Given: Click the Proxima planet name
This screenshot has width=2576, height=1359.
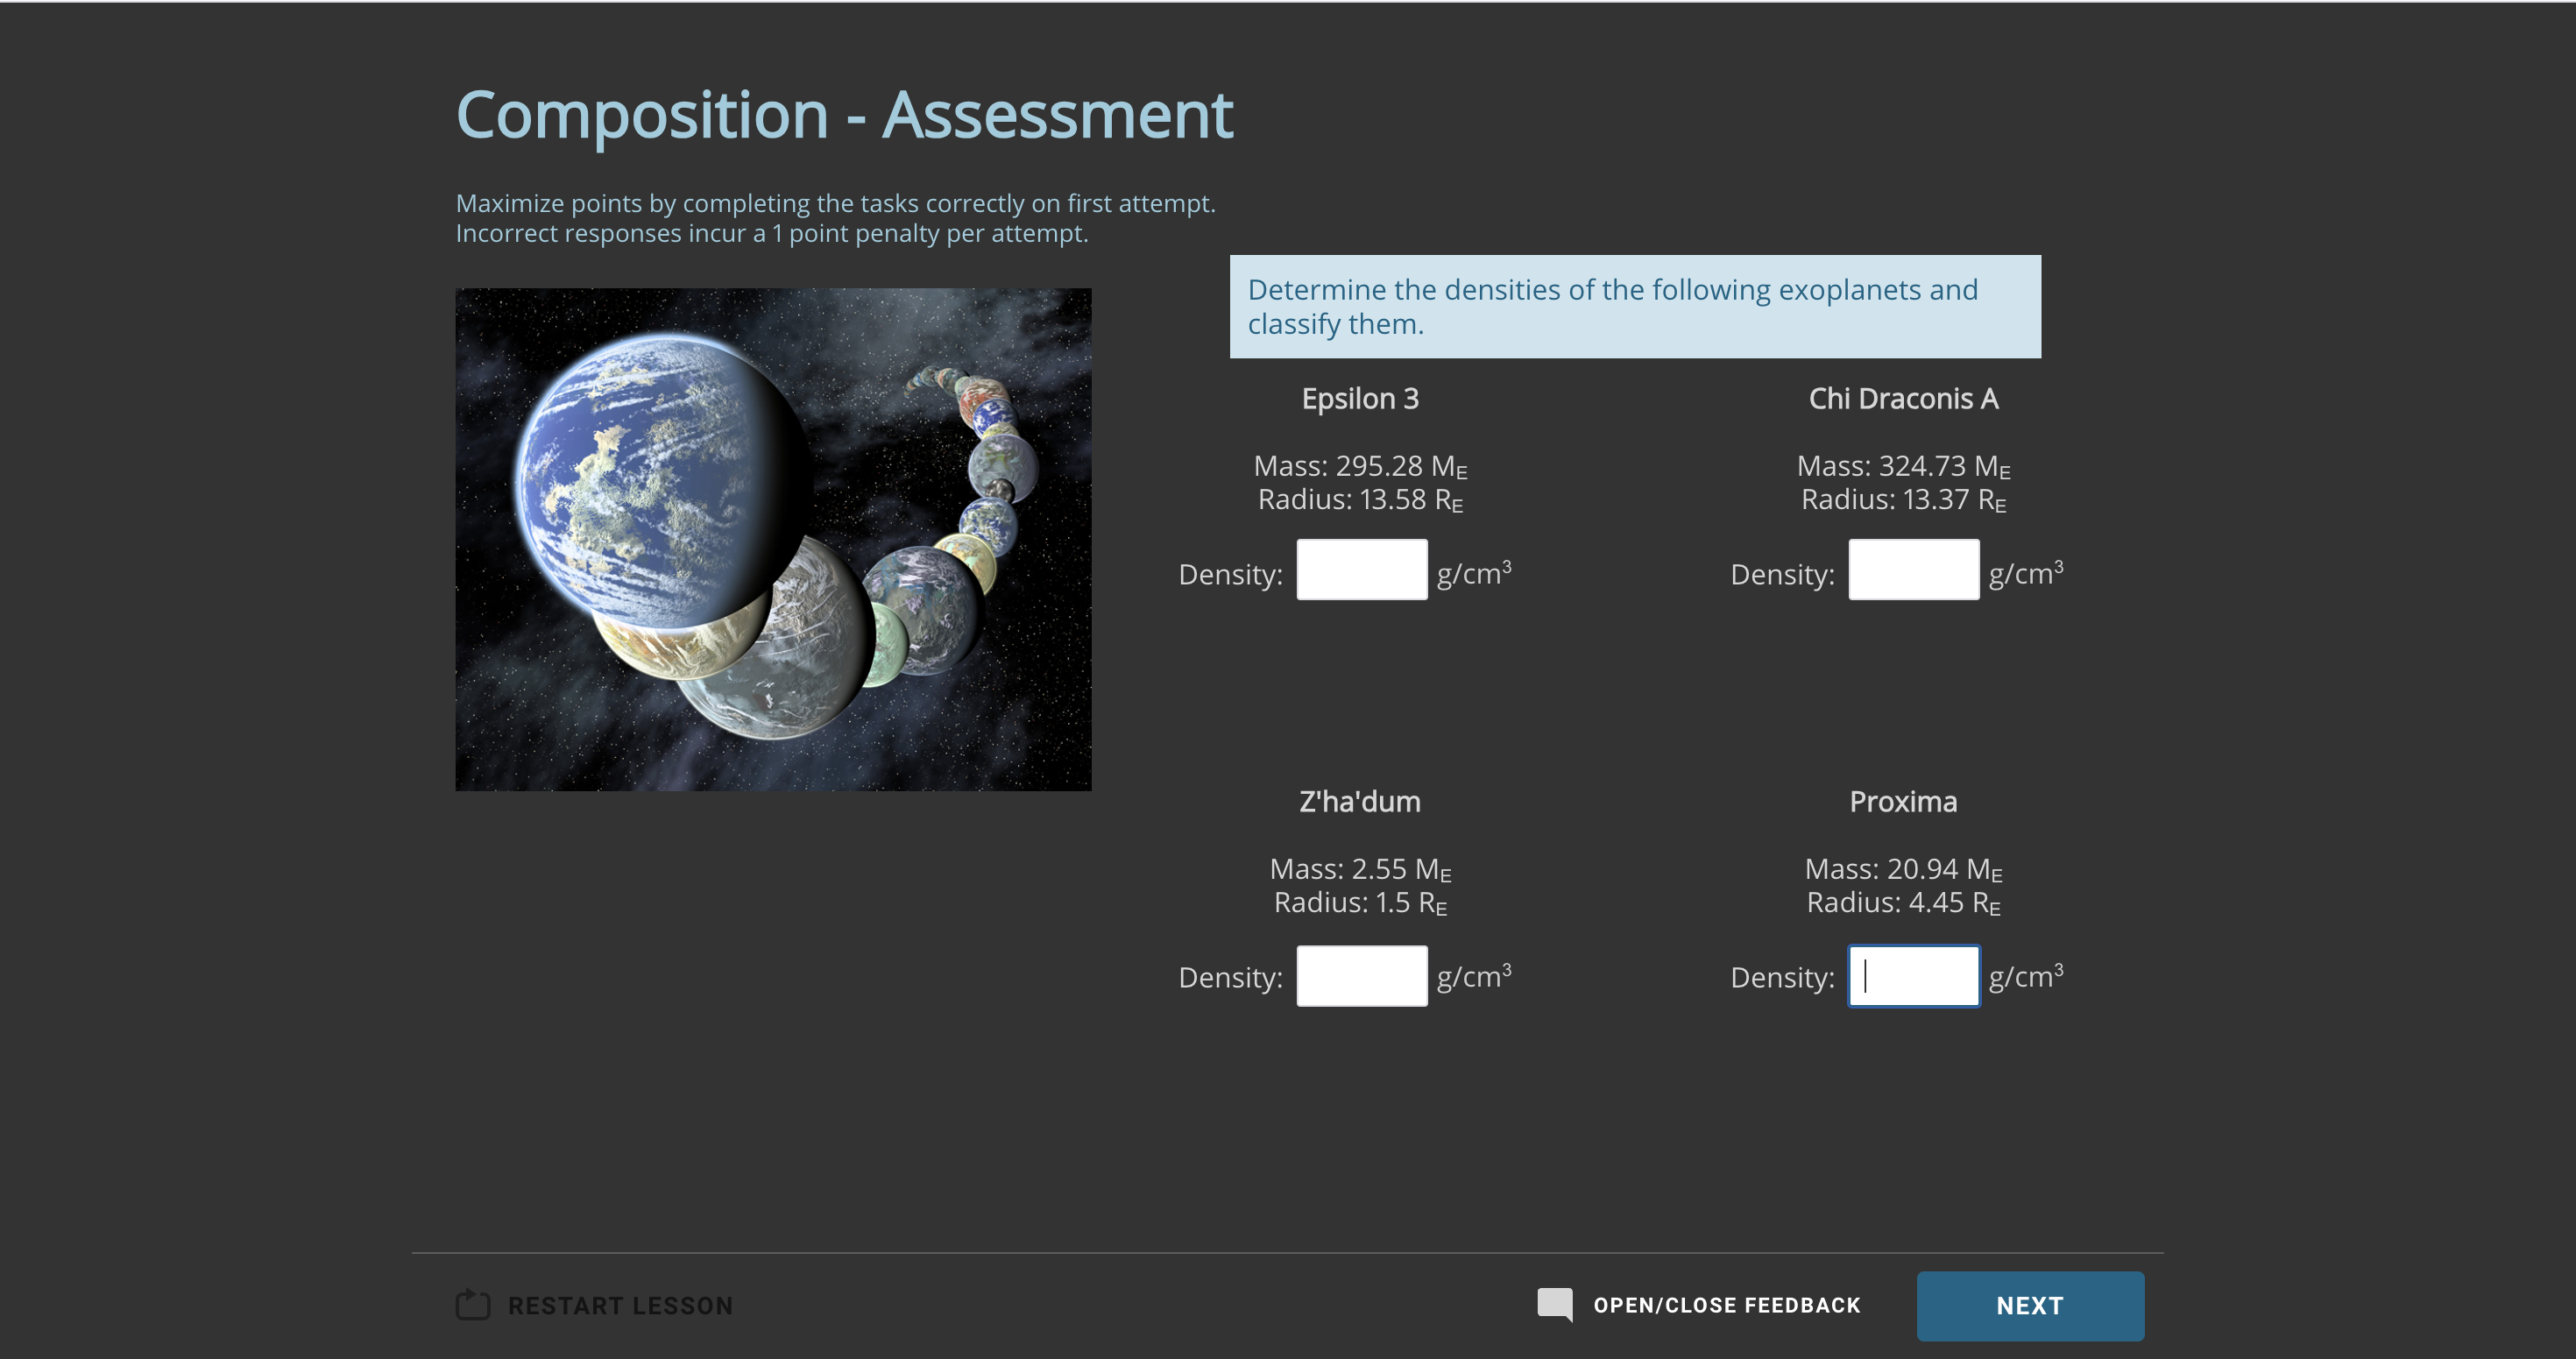Looking at the screenshot, I should tap(1903, 801).
